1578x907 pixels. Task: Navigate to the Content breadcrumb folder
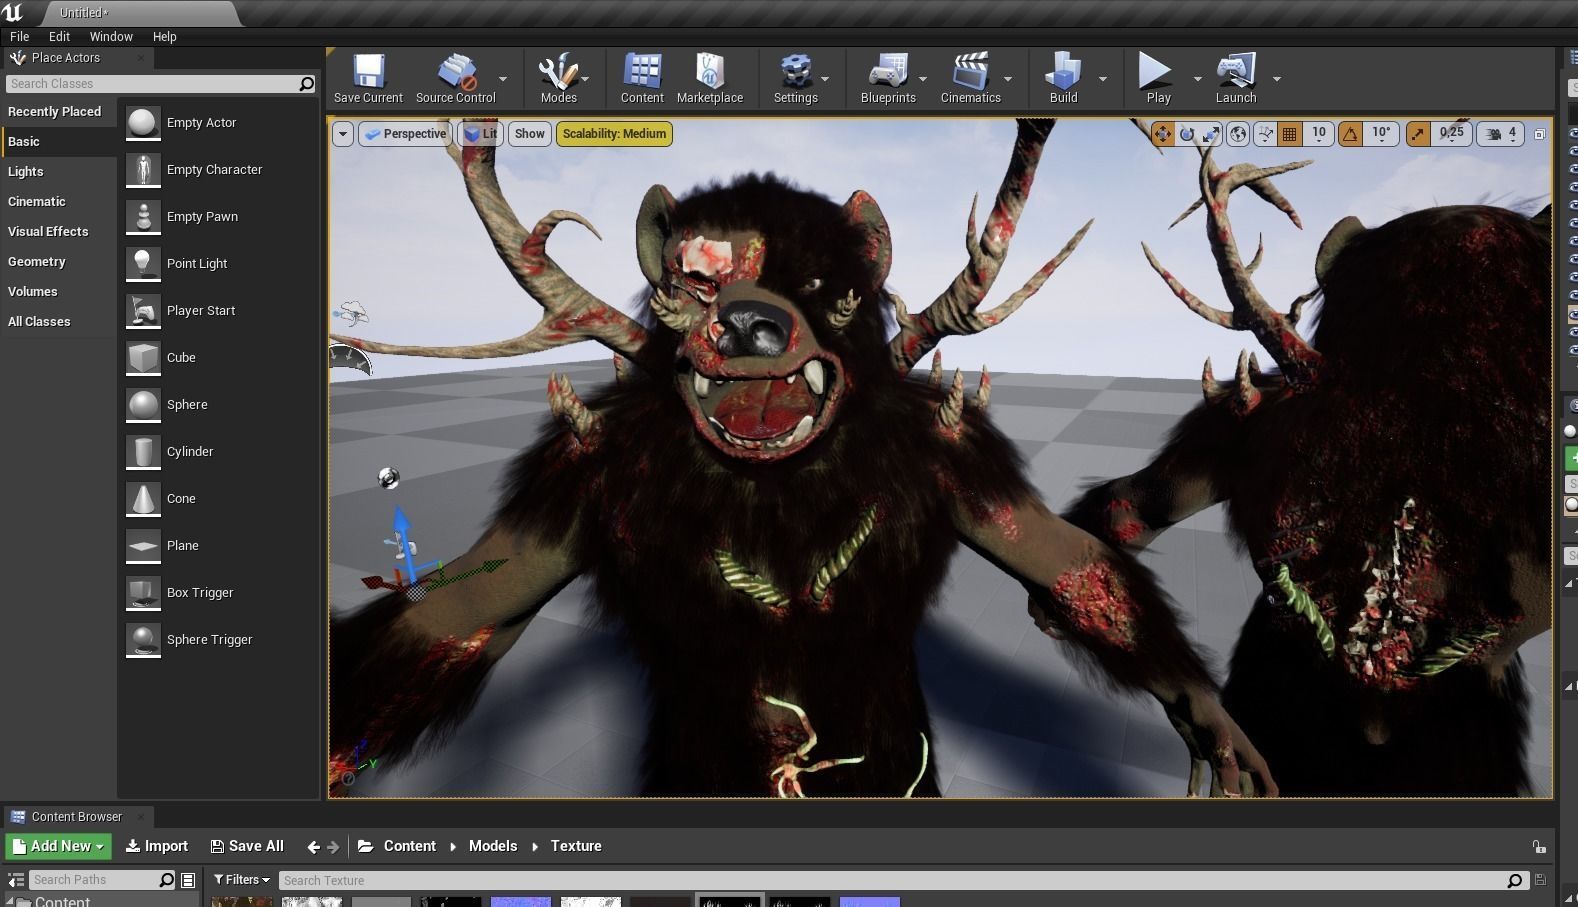[x=410, y=846]
